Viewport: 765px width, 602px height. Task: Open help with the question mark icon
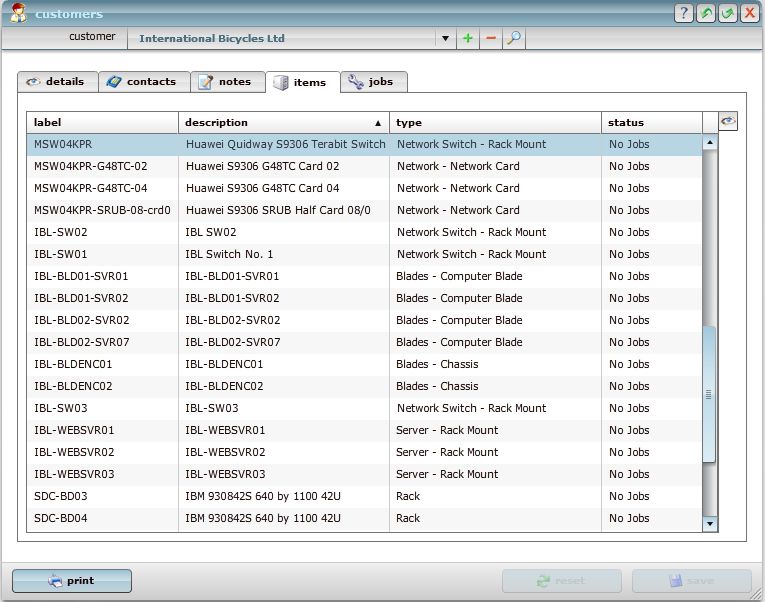point(684,13)
